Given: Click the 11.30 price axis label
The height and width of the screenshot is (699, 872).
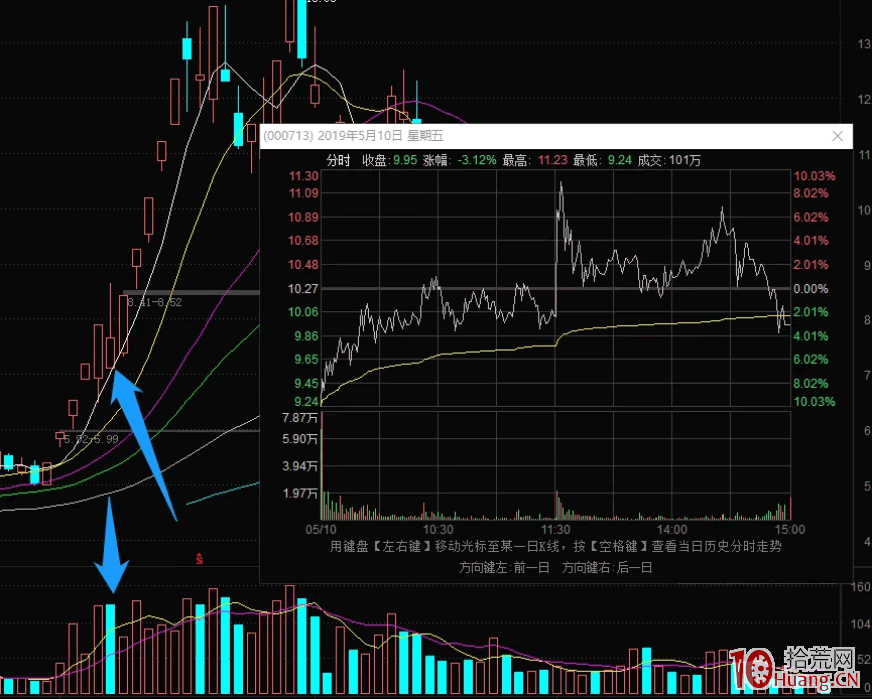Looking at the screenshot, I should (303, 176).
